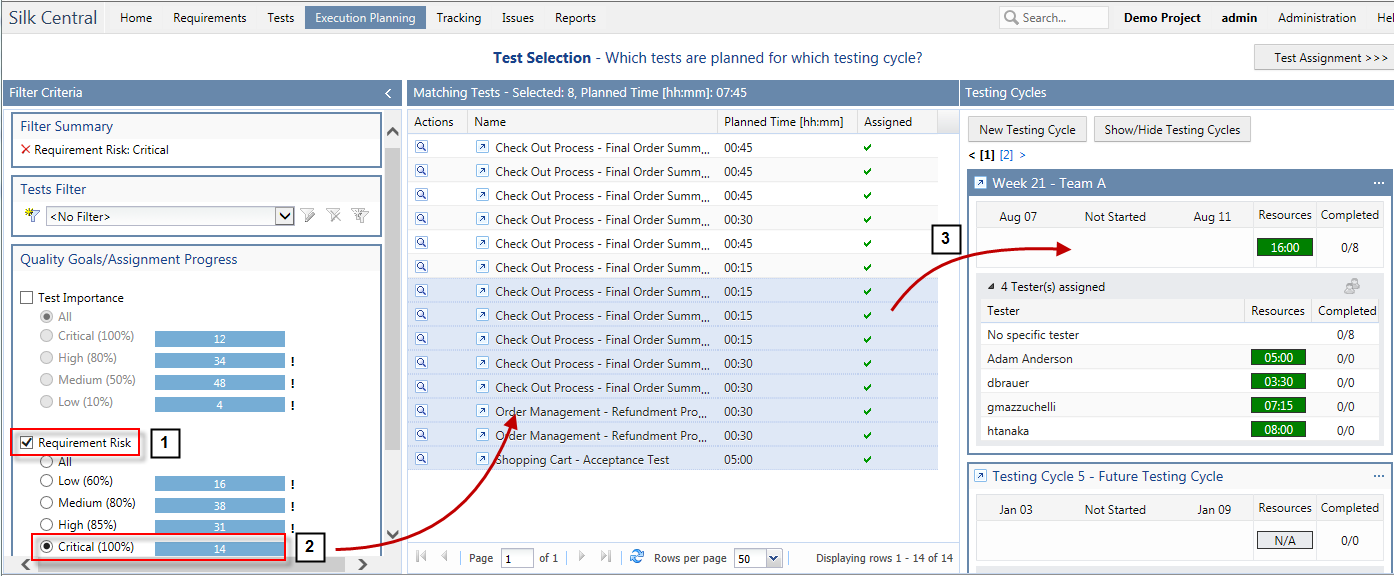This screenshot has height=576, width=1394.
Task: Click the Test Assignment >>> button
Action: (x=1323, y=58)
